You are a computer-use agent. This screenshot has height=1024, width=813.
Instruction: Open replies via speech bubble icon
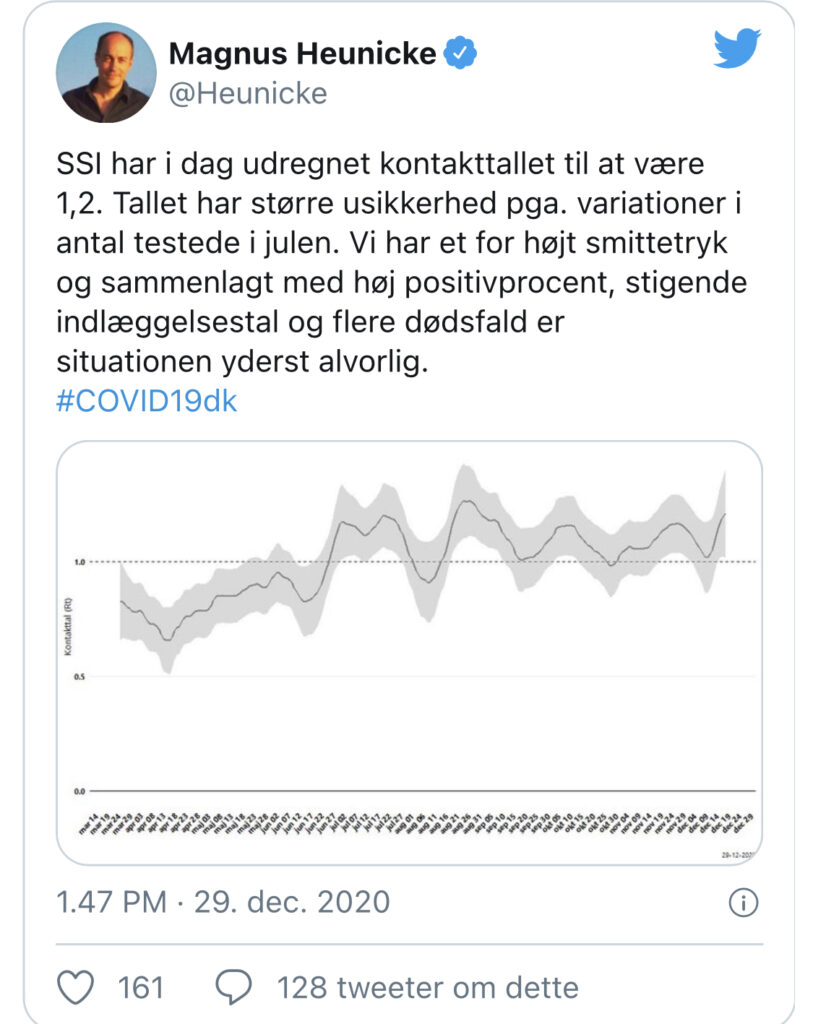[x=234, y=987]
